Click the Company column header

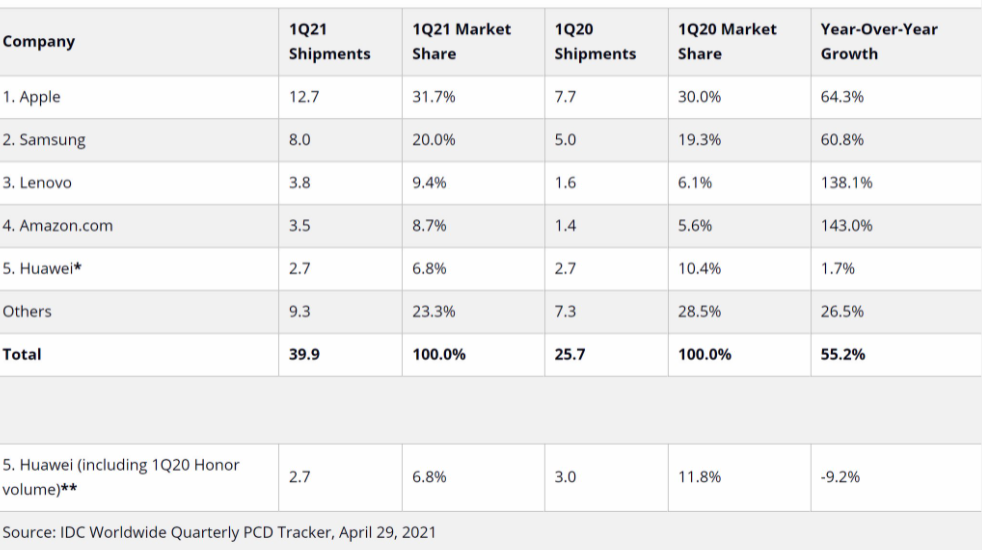click(x=39, y=42)
